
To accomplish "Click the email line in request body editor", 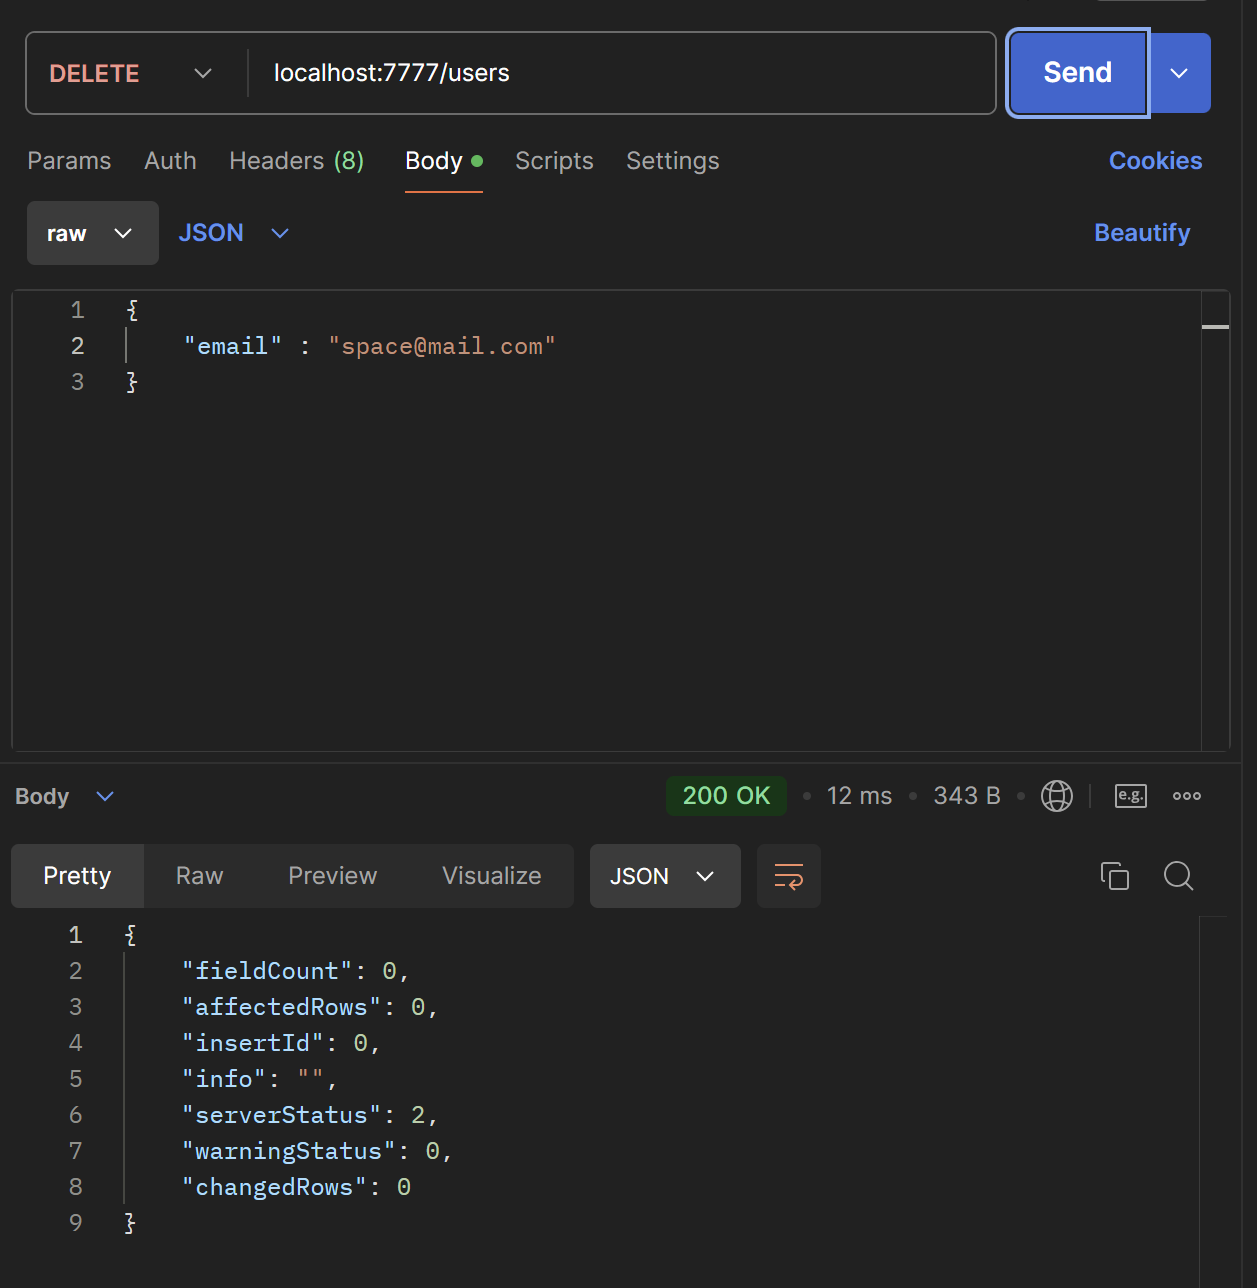I will click(369, 346).
